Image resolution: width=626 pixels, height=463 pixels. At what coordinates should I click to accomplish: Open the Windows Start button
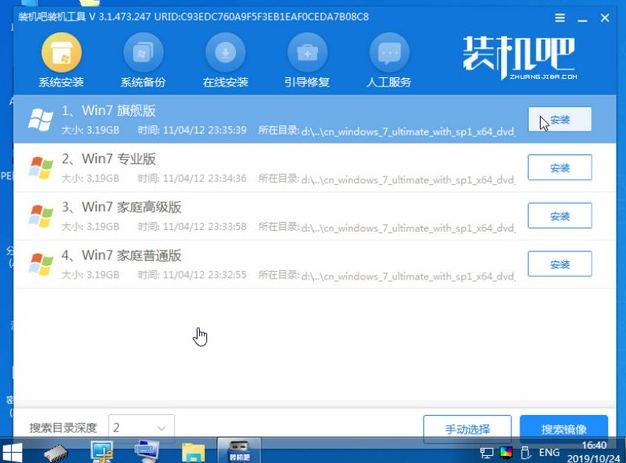click(x=18, y=449)
